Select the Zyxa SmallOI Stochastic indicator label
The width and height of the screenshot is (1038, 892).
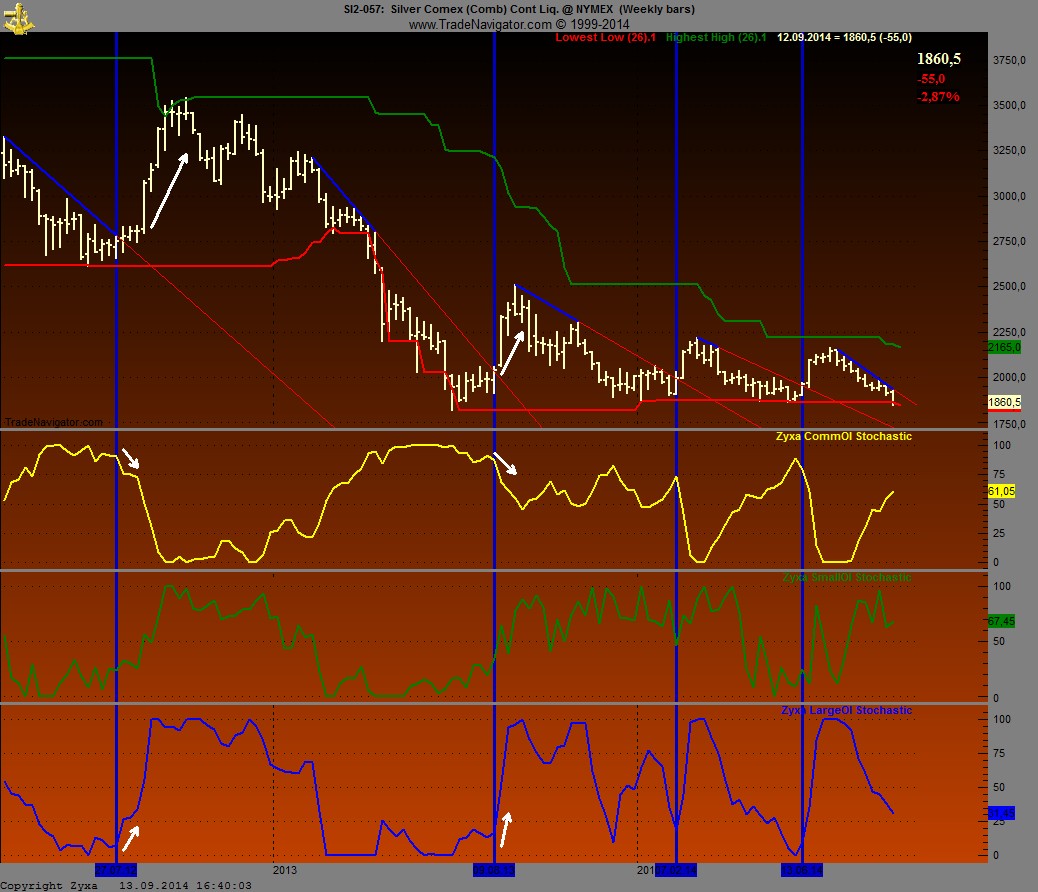(x=846, y=578)
